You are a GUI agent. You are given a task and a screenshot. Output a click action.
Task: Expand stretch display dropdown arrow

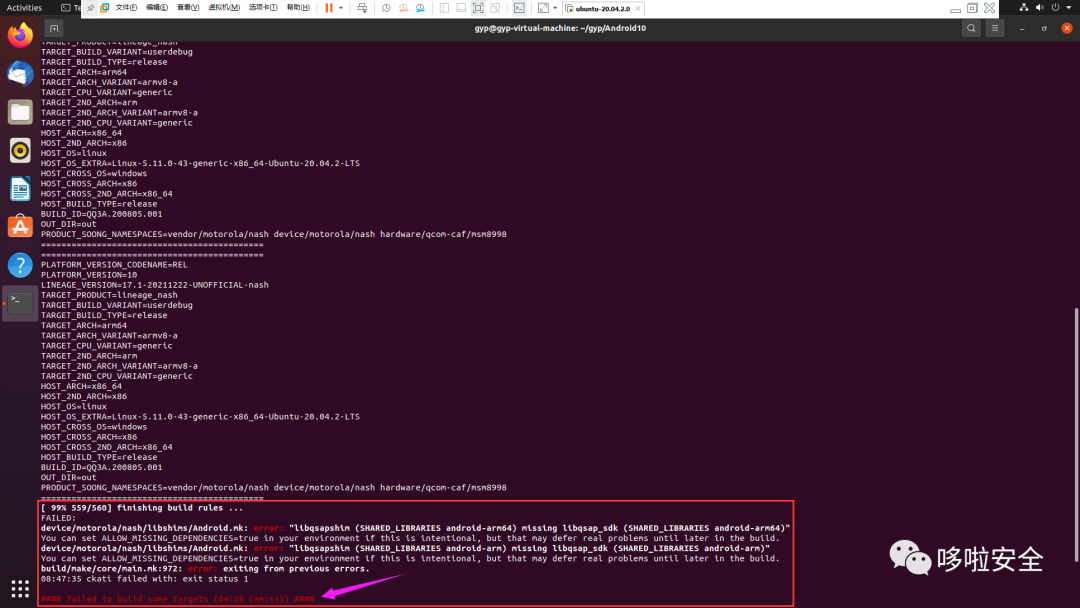[555, 8]
